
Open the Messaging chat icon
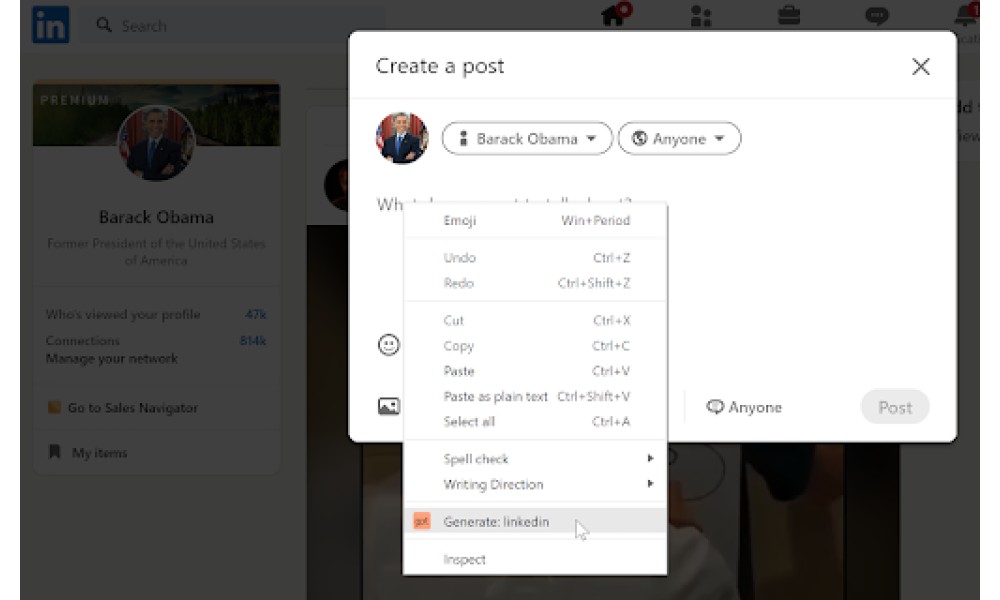point(876,15)
